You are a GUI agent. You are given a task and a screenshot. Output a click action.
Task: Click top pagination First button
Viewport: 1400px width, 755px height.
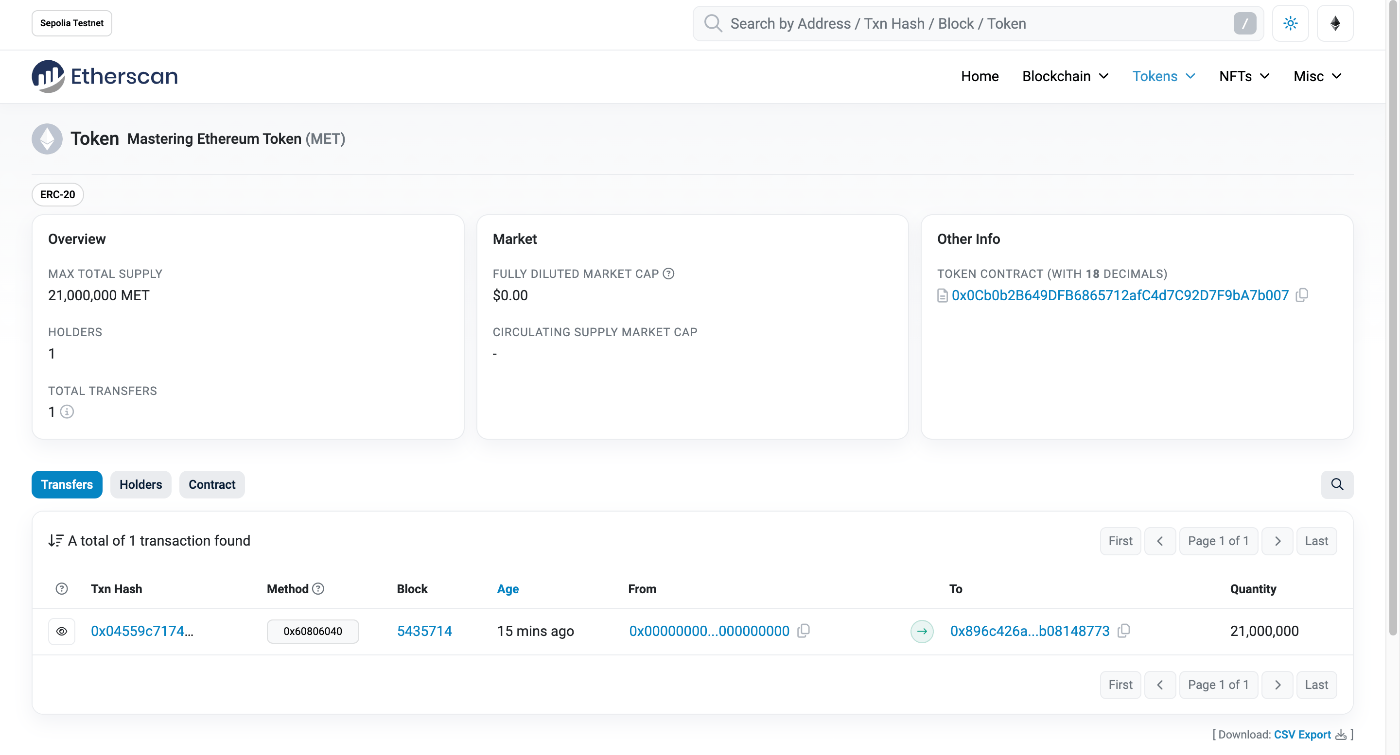tap(1121, 541)
